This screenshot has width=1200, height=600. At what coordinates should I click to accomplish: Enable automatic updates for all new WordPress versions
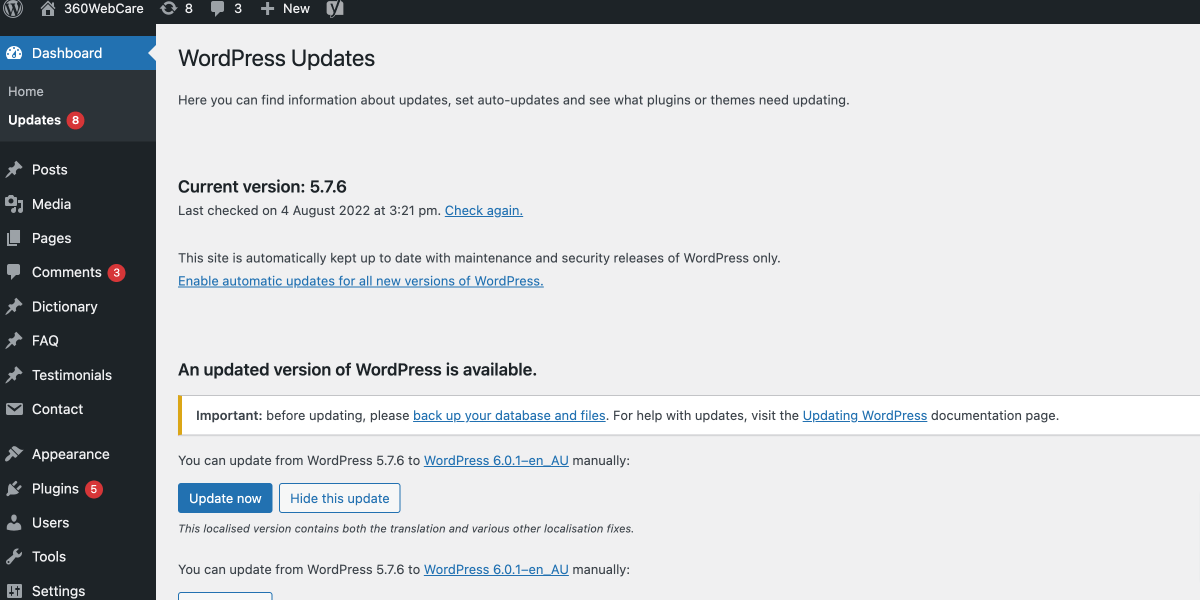pos(360,280)
